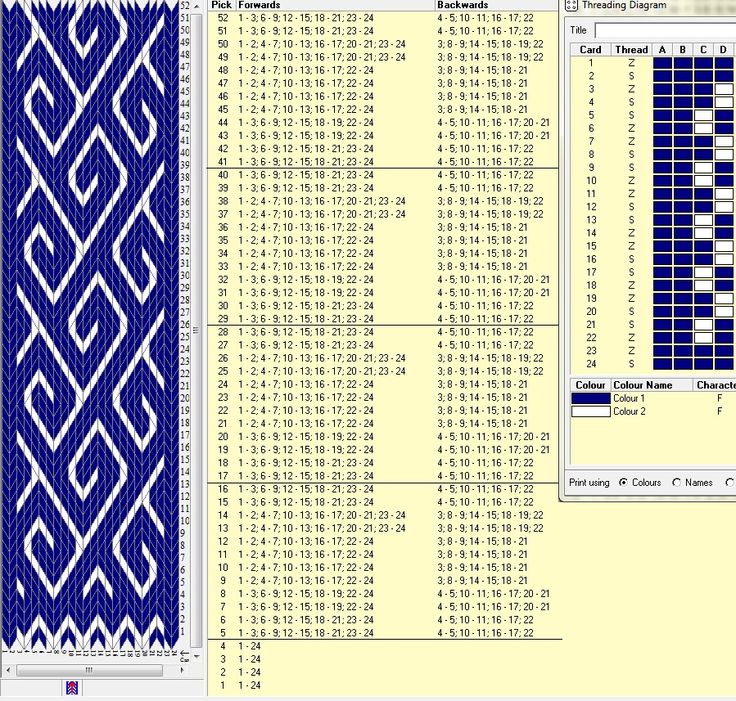736x701 pixels.
Task: Click blue hole A cell of card 12
Action: tap(662, 206)
